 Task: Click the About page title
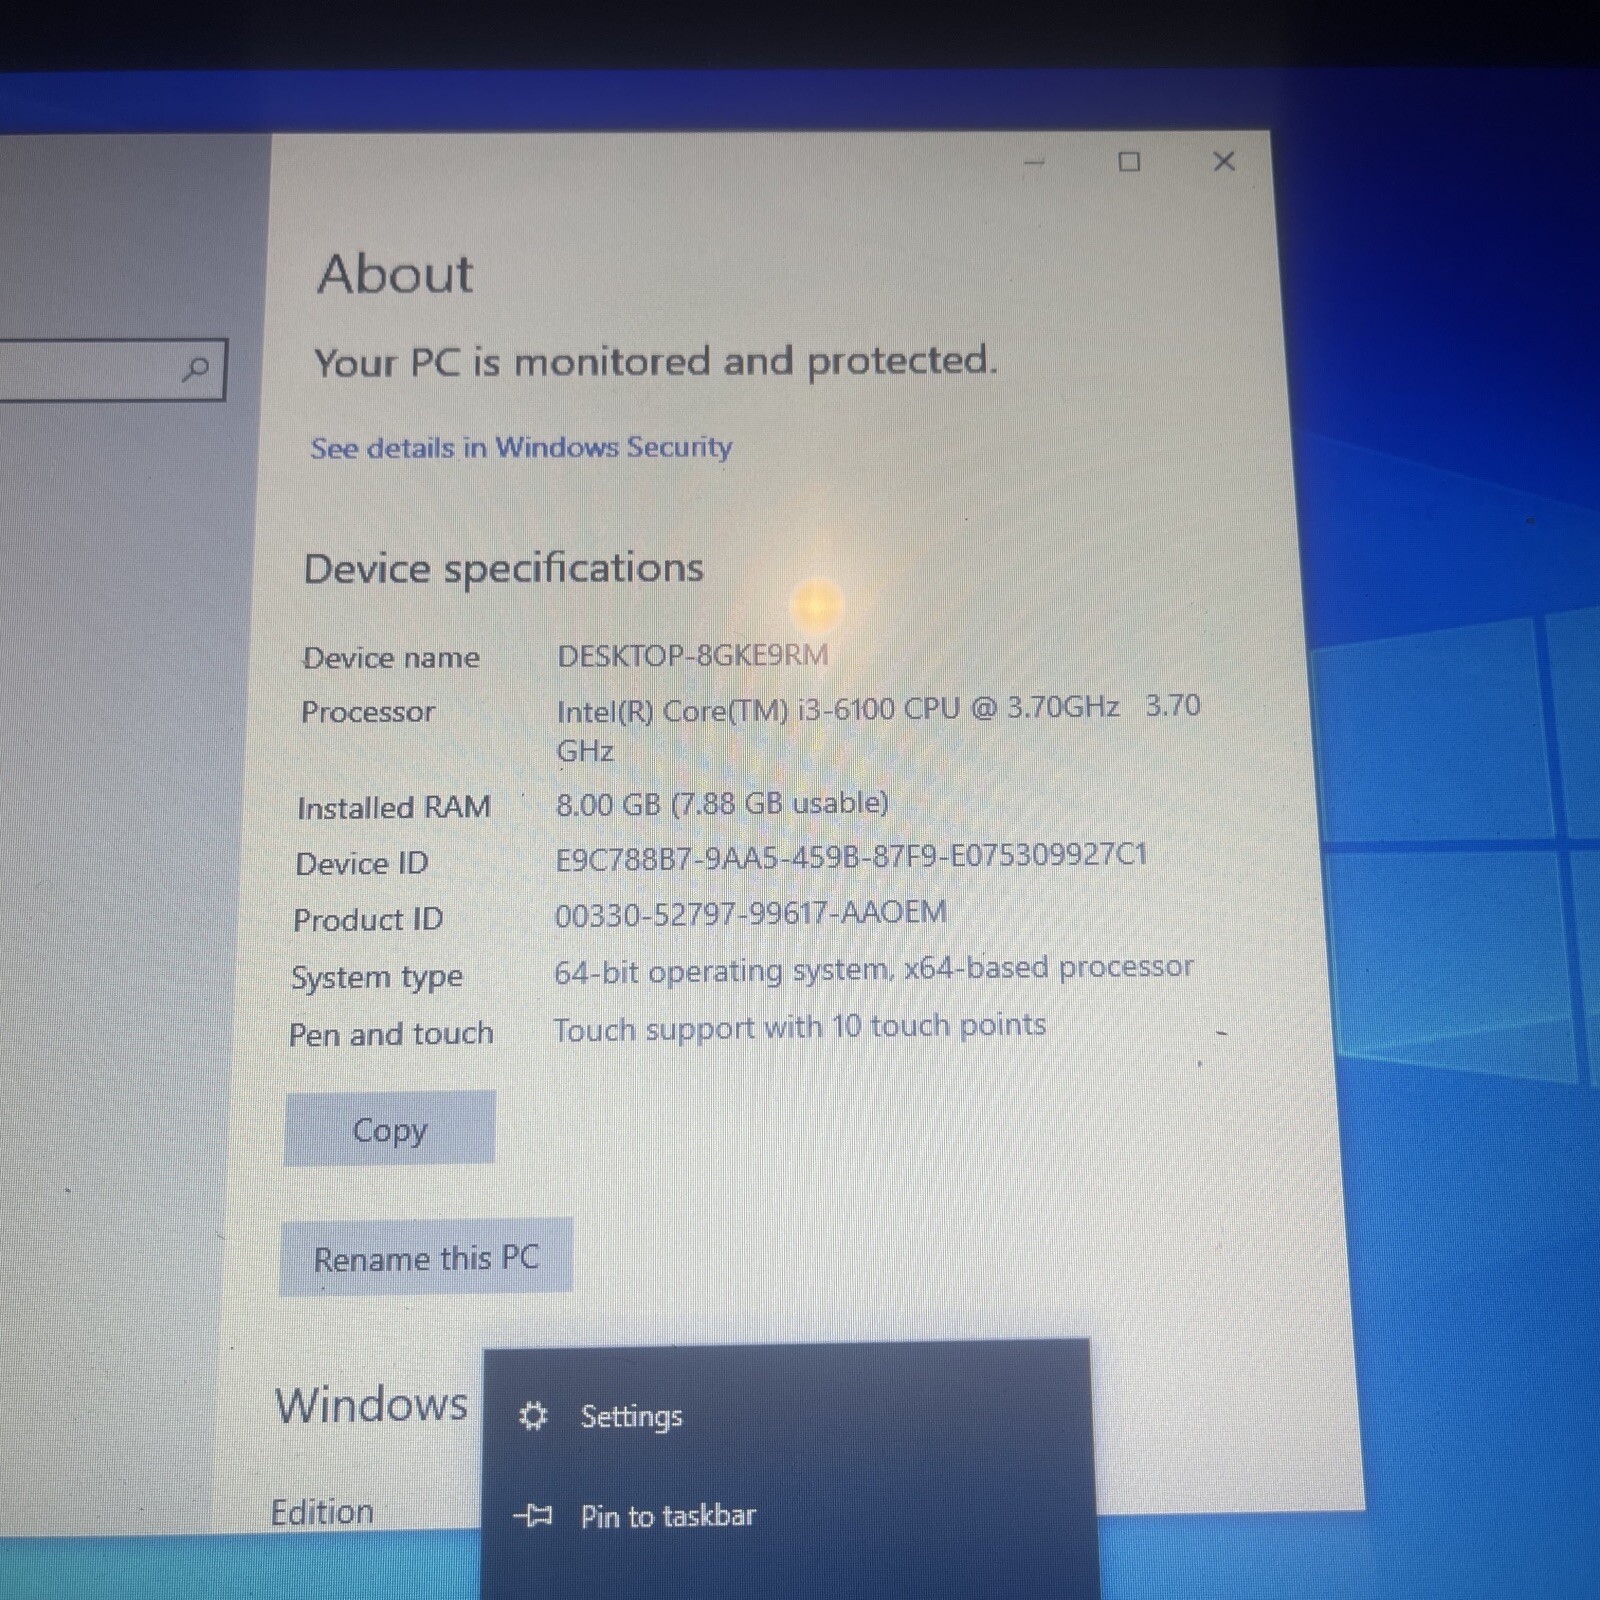[395, 274]
